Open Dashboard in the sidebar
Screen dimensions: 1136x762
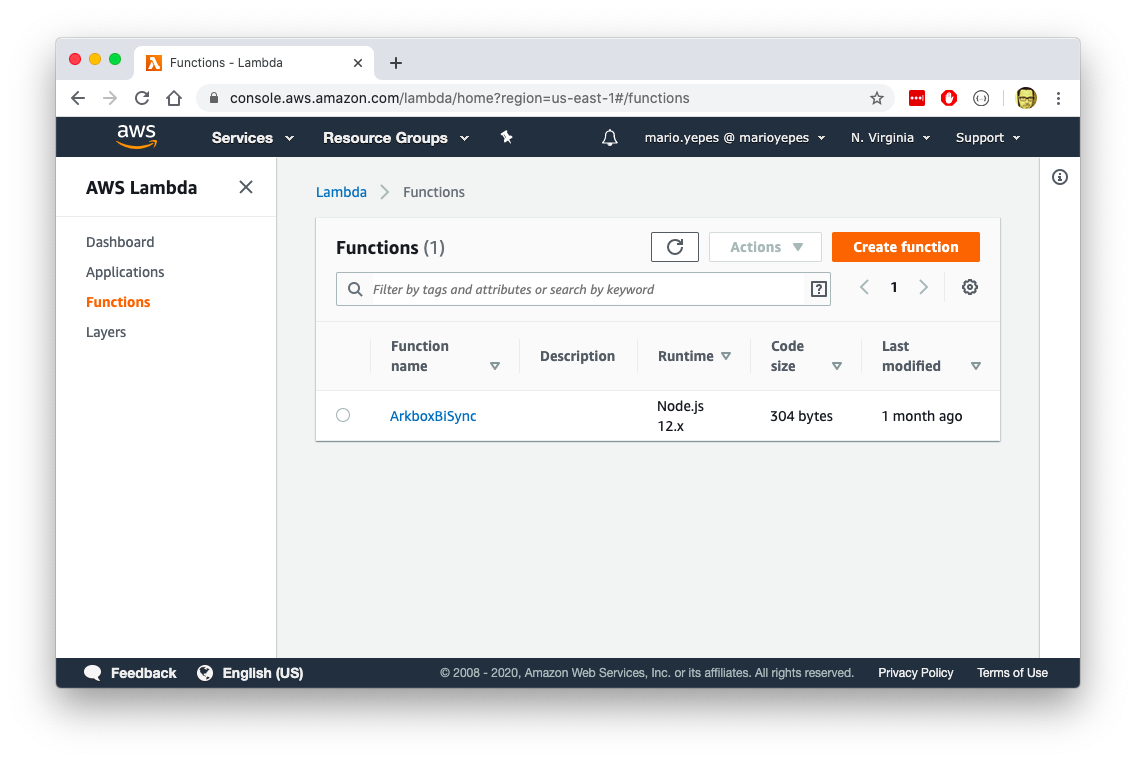[x=120, y=242]
